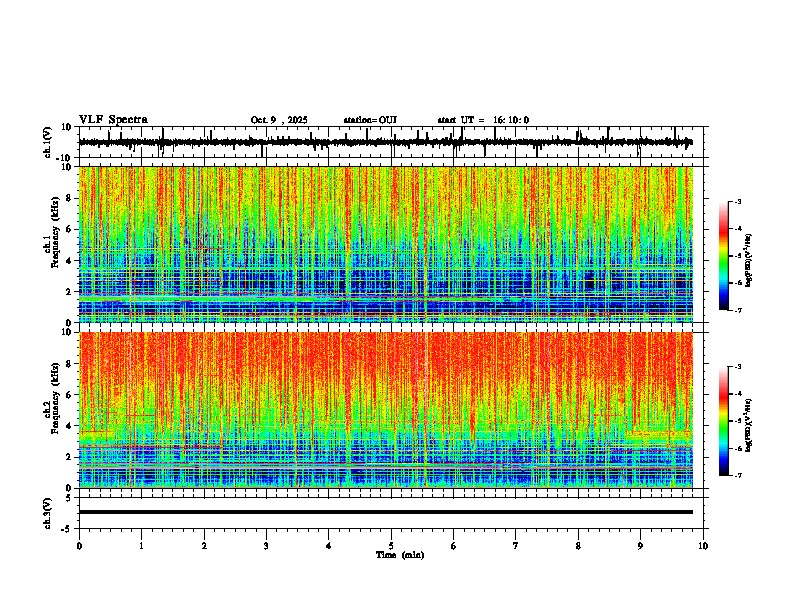Click the "4" kHz tick on ch.2 spectrogram axis

[x=69, y=426]
